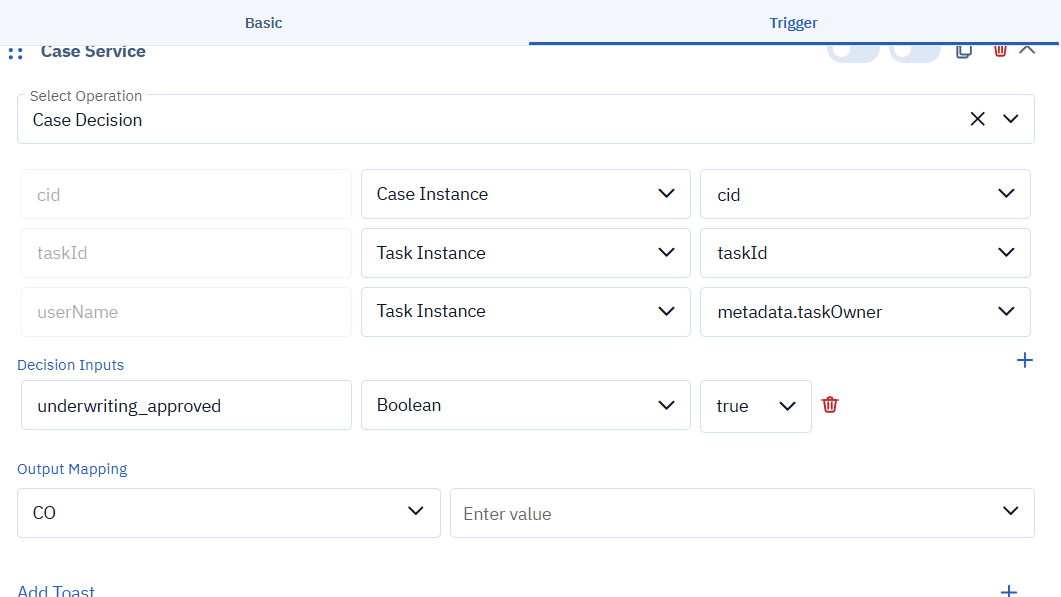Expand the metadata.taskOwner dropdown

865,312
